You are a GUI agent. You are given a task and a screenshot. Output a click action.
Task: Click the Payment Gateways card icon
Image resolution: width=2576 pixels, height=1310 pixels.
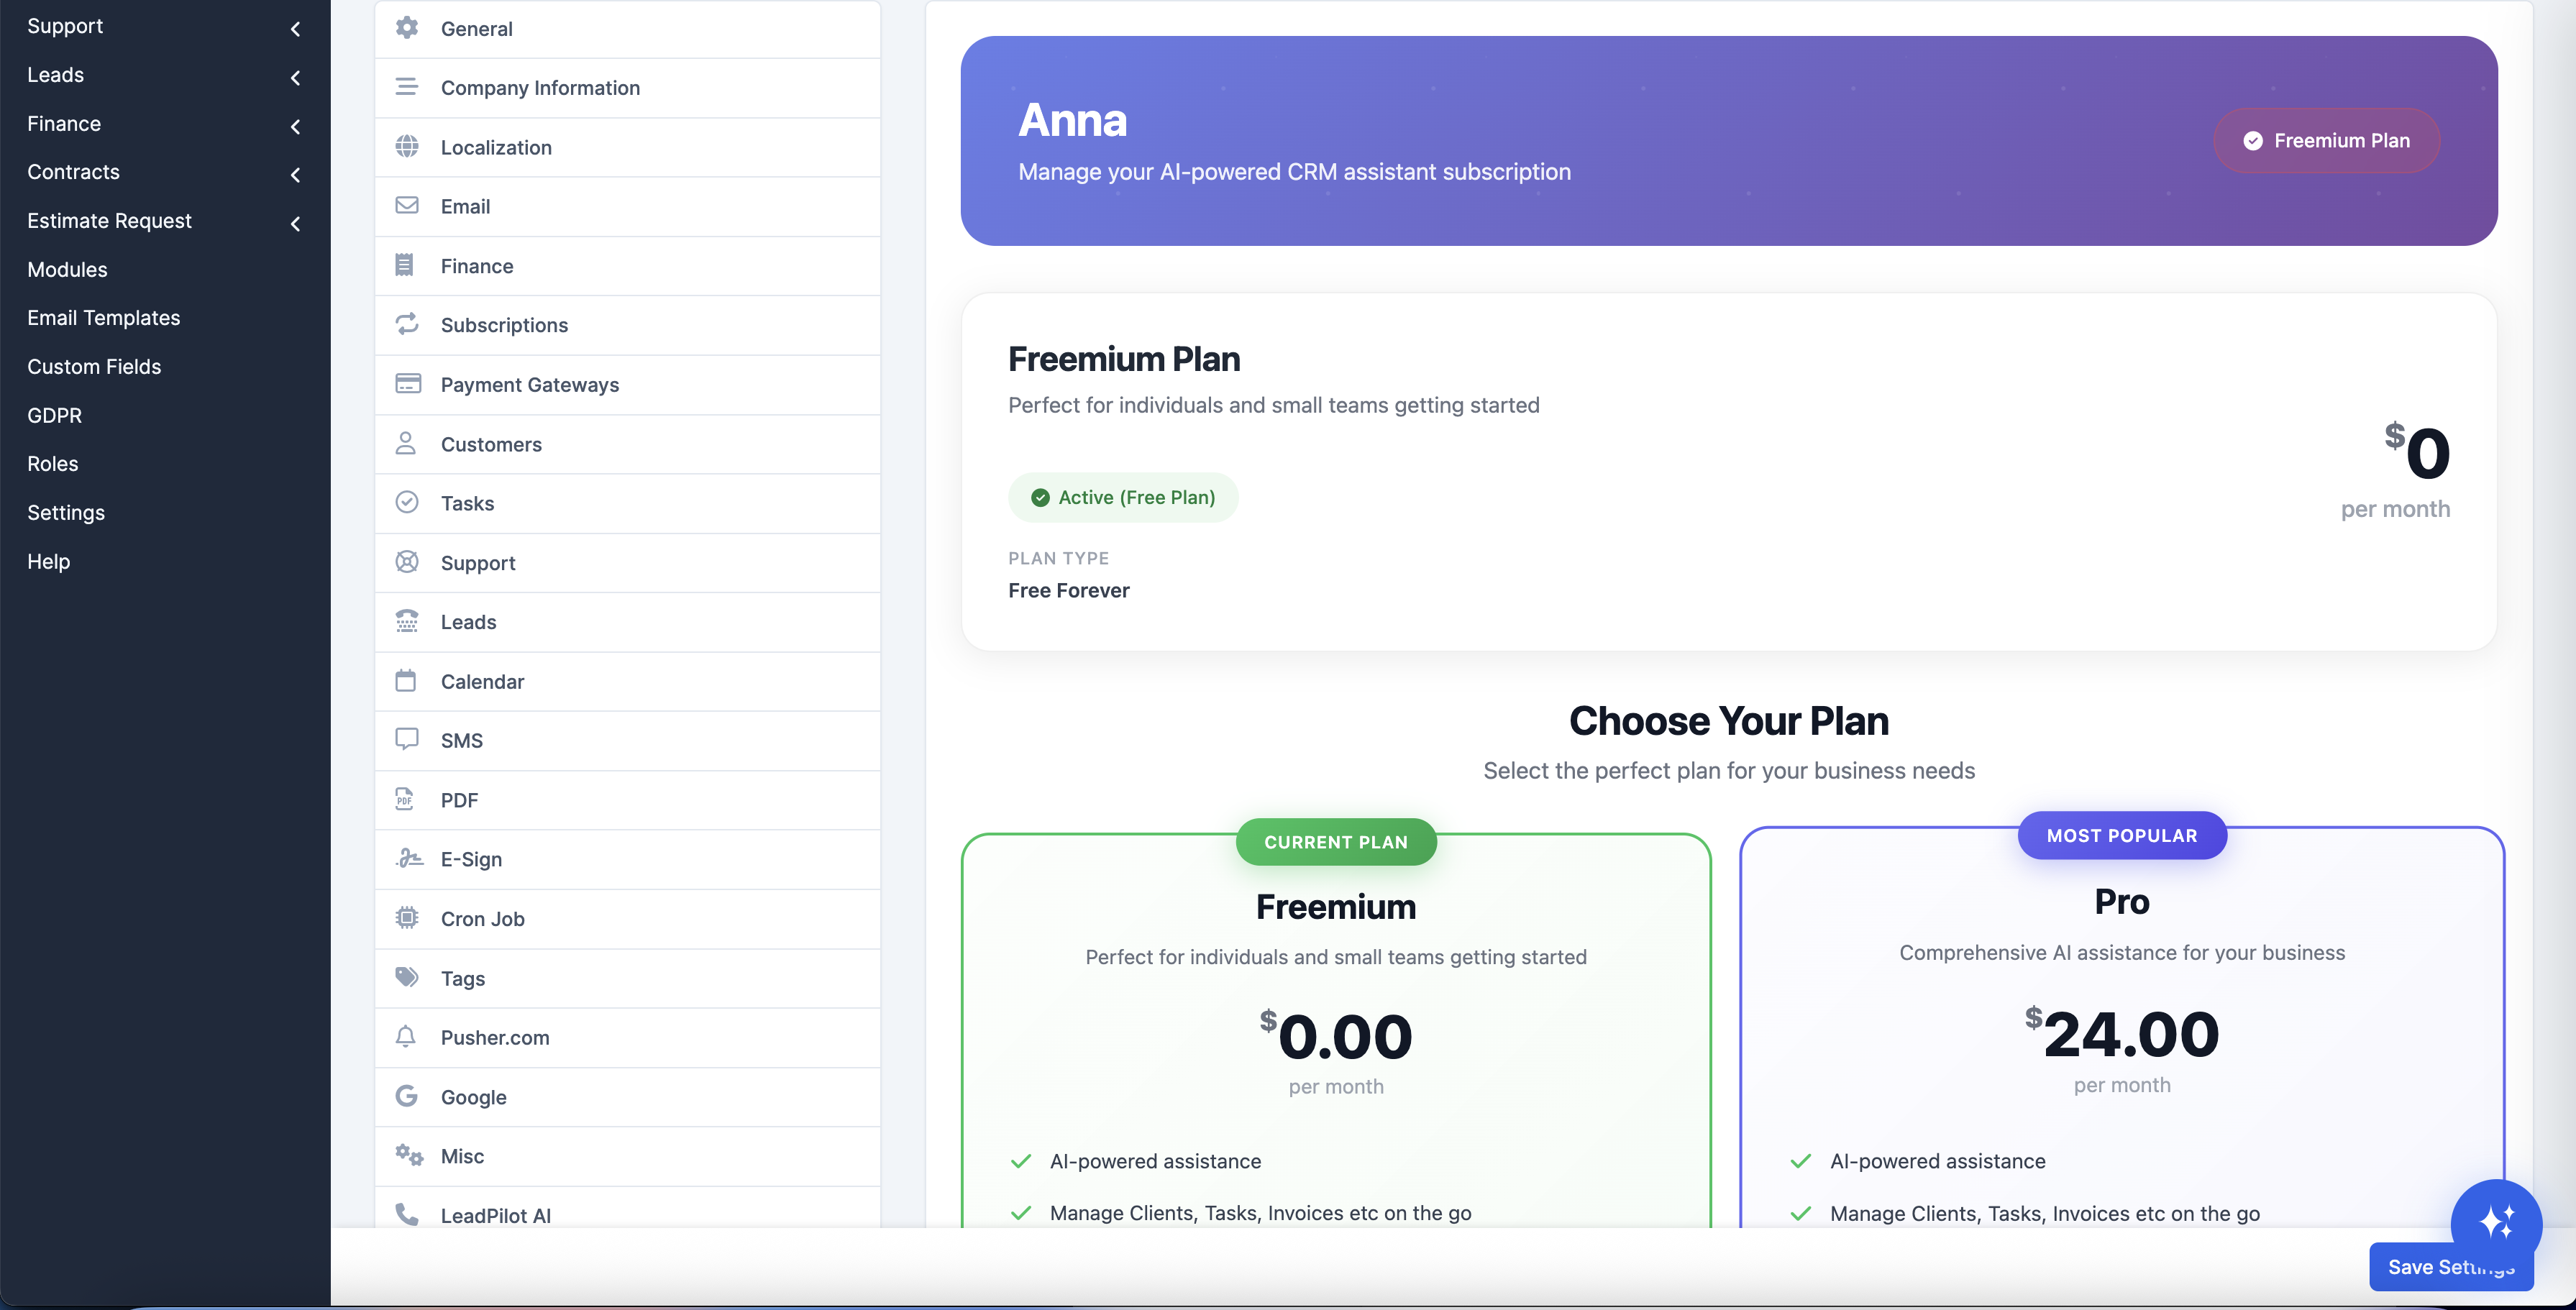tap(407, 384)
